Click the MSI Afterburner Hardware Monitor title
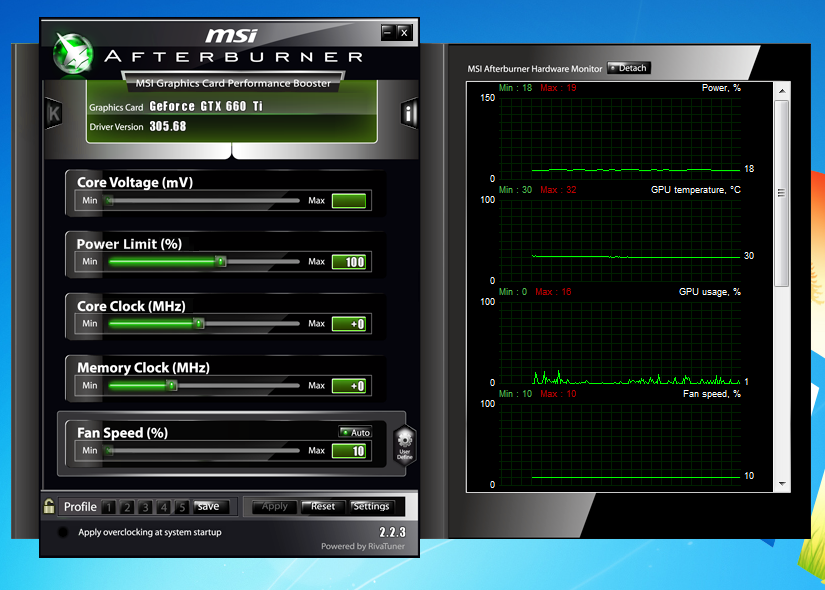This screenshot has height=590, width=825. (535, 69)
